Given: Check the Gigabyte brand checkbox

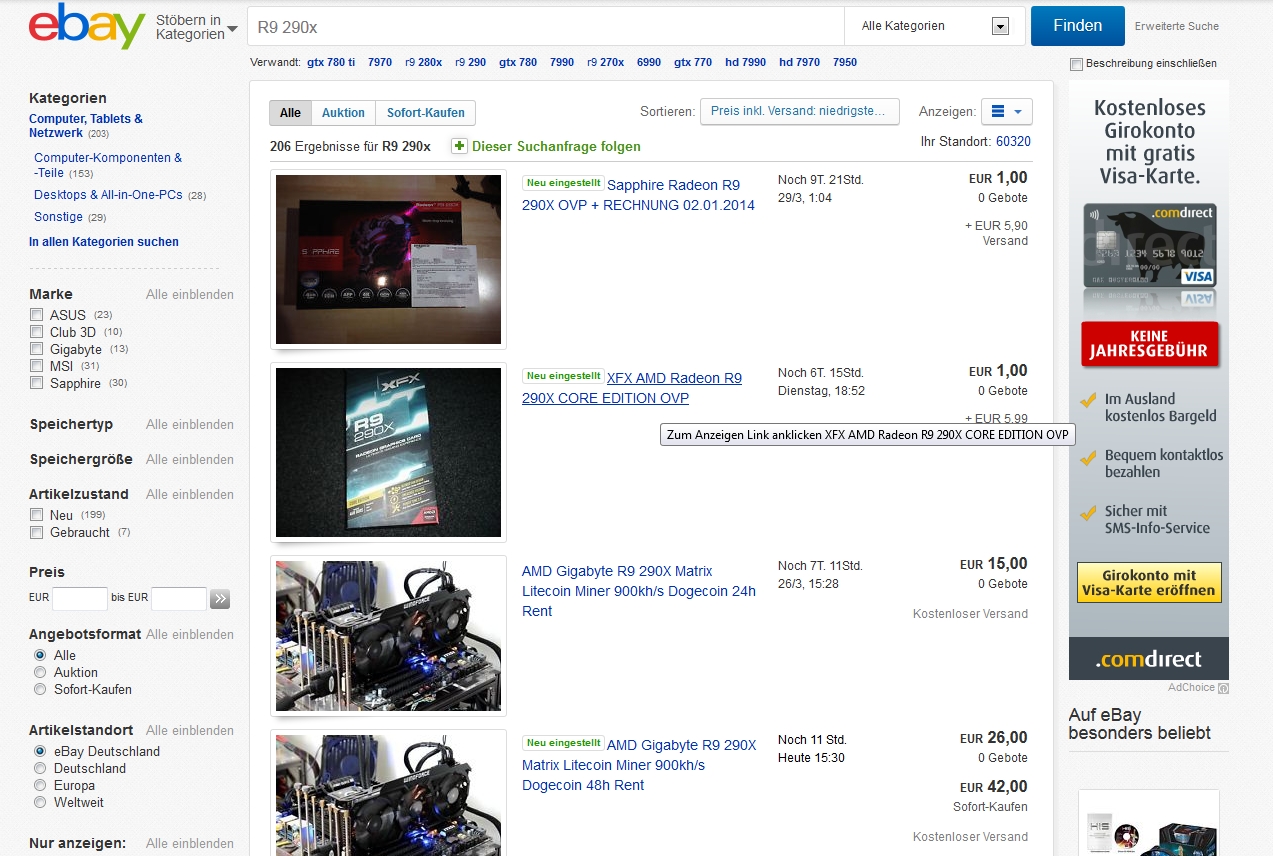Looking at the screenshot, I should point(37,349).
